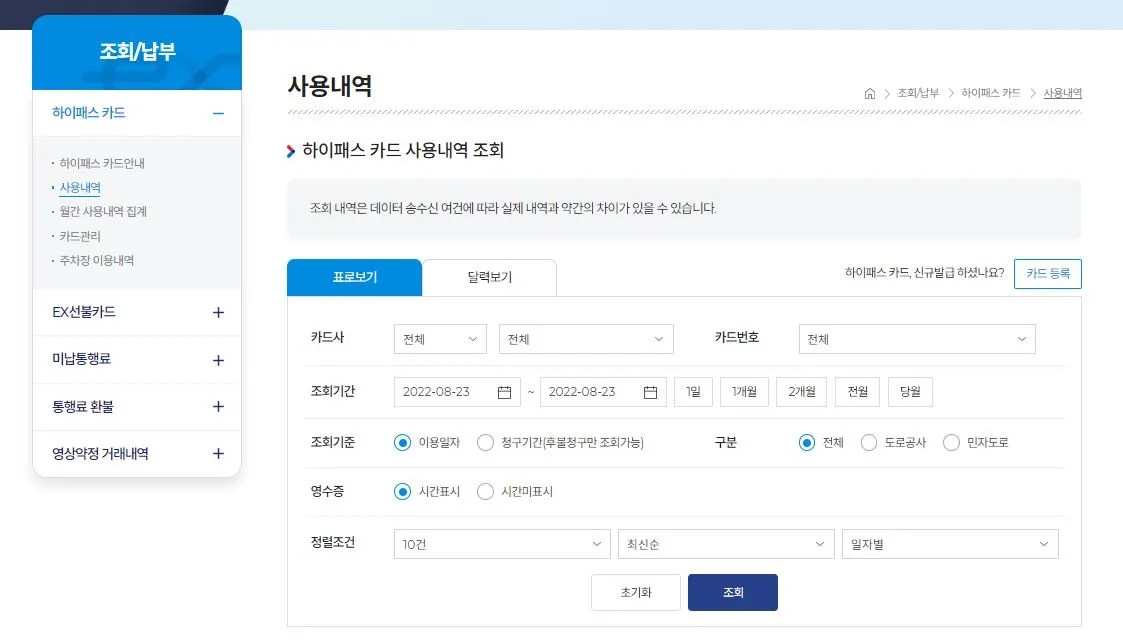Collapse the 하이패스 카드 sidebar section
This screenshot has width=1123, height=642.
pos(137,112)
